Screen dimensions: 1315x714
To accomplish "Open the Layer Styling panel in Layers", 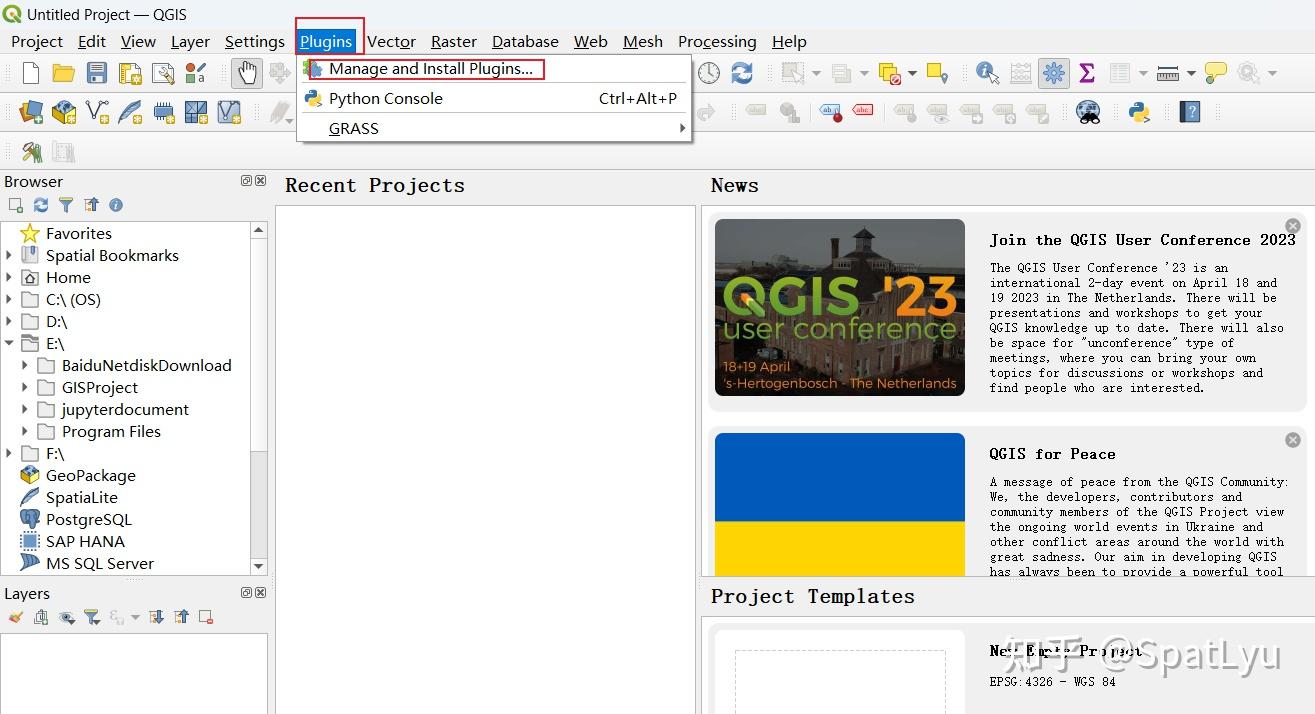I will coord(14,617).
